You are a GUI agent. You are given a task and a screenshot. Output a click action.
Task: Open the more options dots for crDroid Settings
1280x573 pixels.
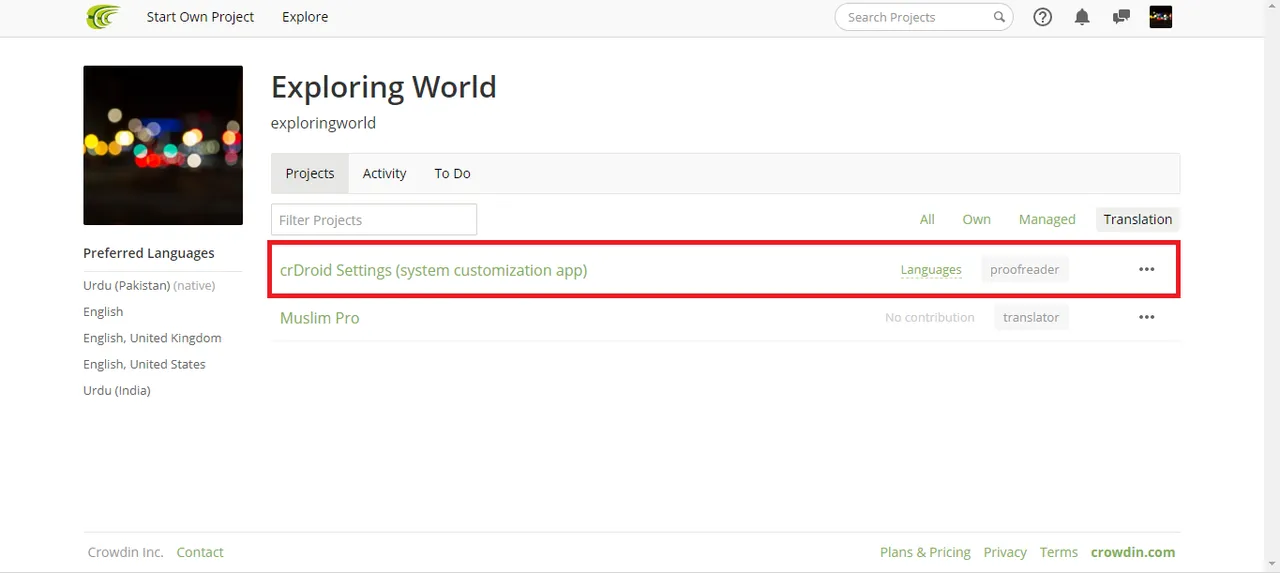click(1146, 269)
